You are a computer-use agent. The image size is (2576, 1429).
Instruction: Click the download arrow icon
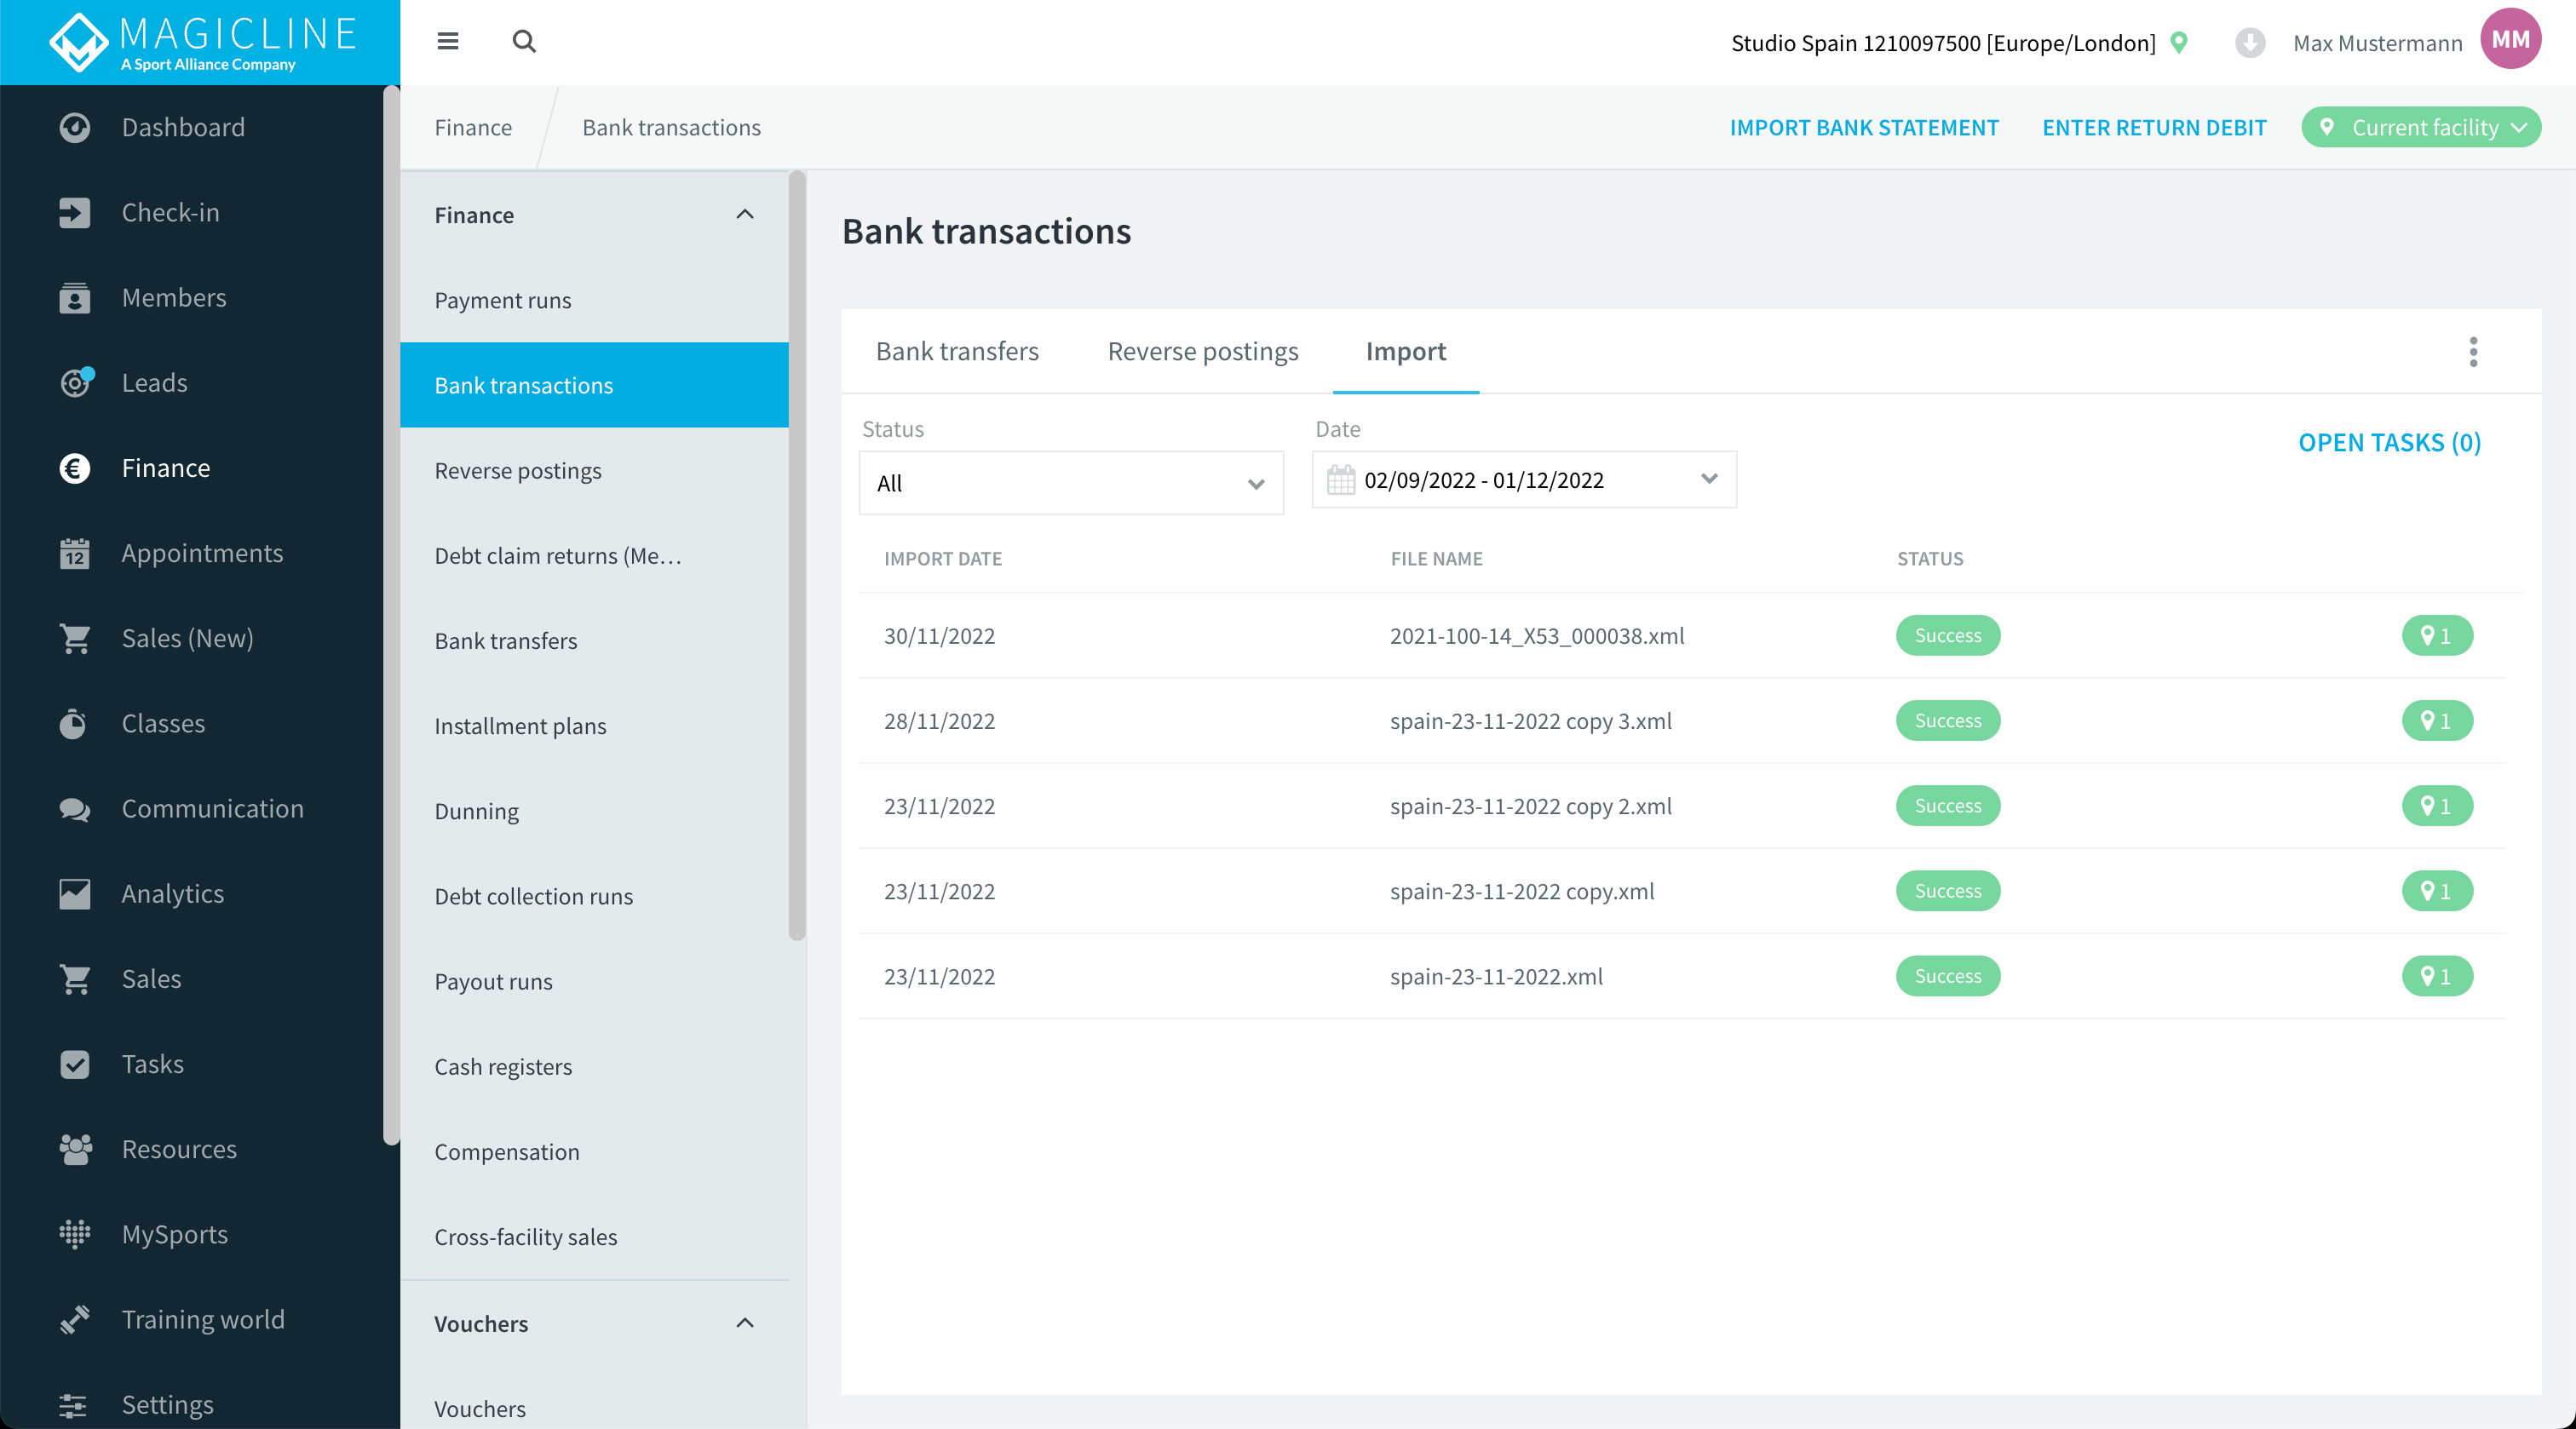(x=2250, y=43)
